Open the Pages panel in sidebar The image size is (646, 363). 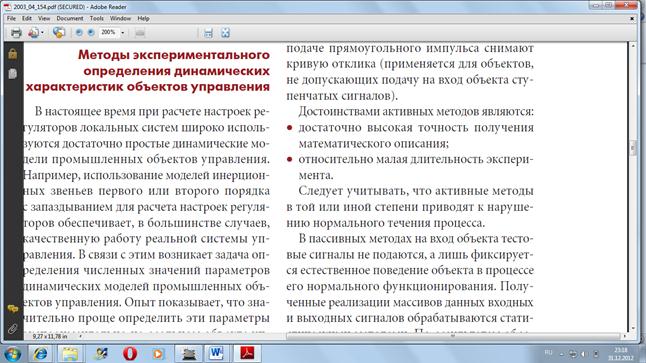[x=13, y=74]
